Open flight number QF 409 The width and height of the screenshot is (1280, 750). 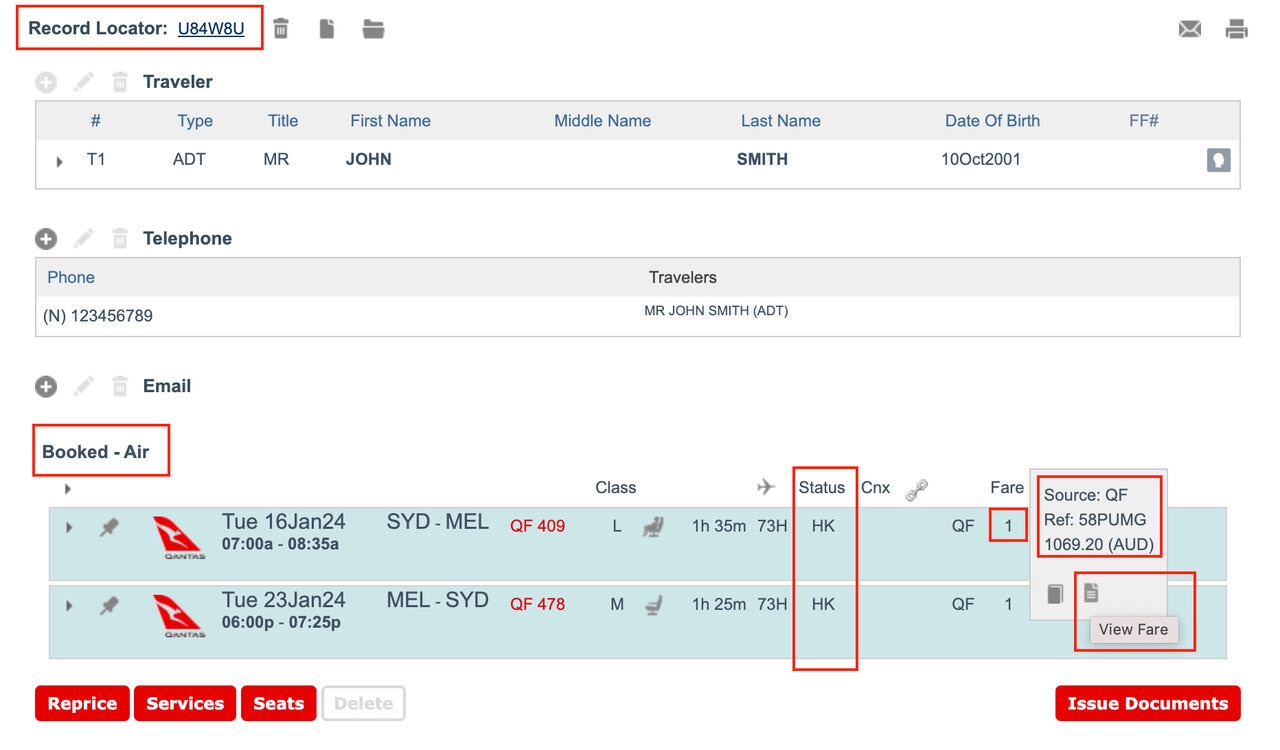tap(537, 526)
